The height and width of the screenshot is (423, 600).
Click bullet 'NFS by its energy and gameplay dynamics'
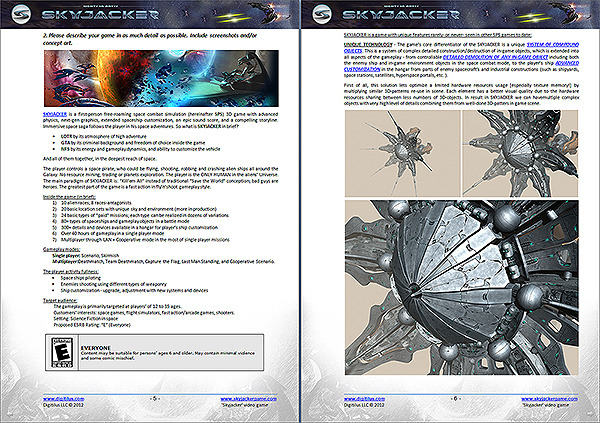(x=140, y=149)
